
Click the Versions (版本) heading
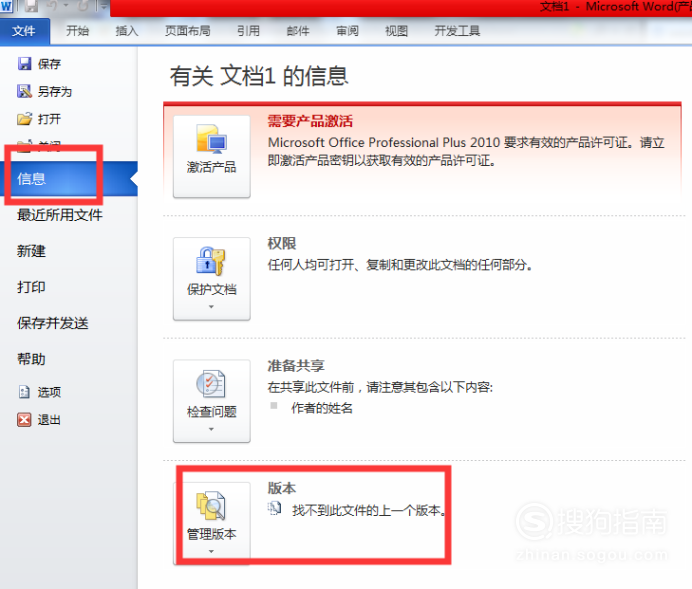click(282, 488)
